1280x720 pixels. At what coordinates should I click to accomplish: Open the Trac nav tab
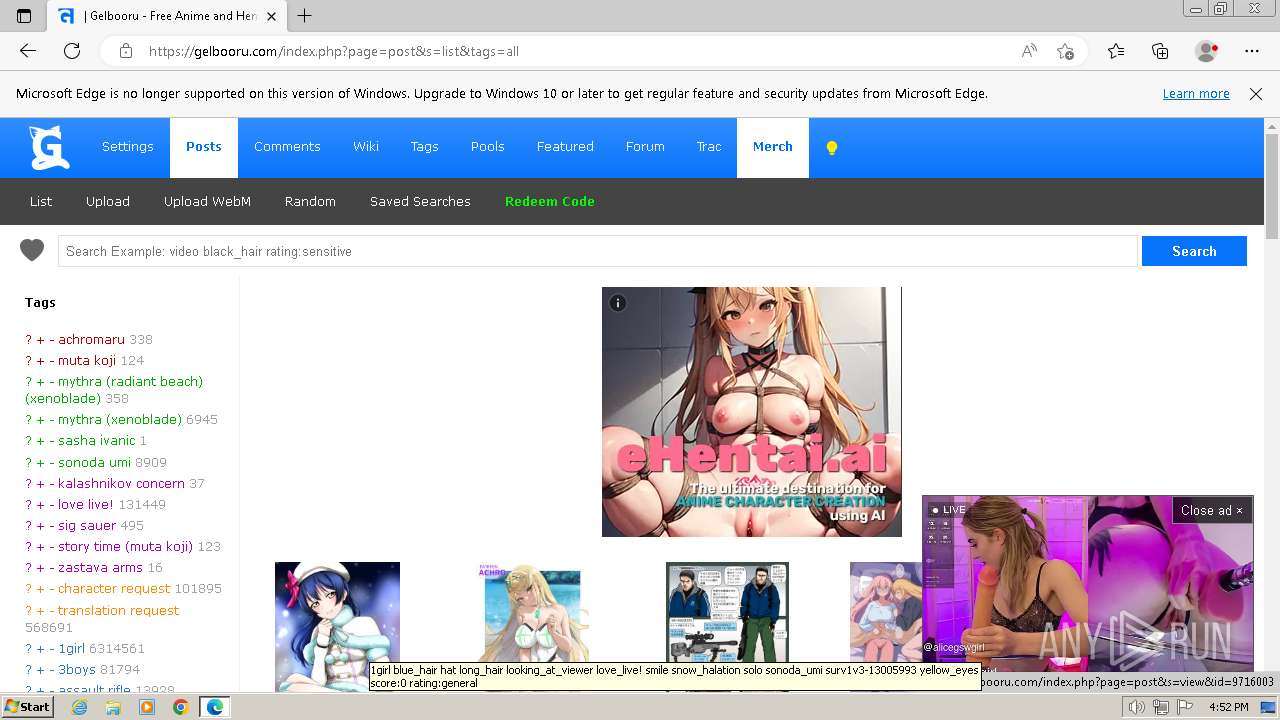pyautogui.click(x=709, y=147)
